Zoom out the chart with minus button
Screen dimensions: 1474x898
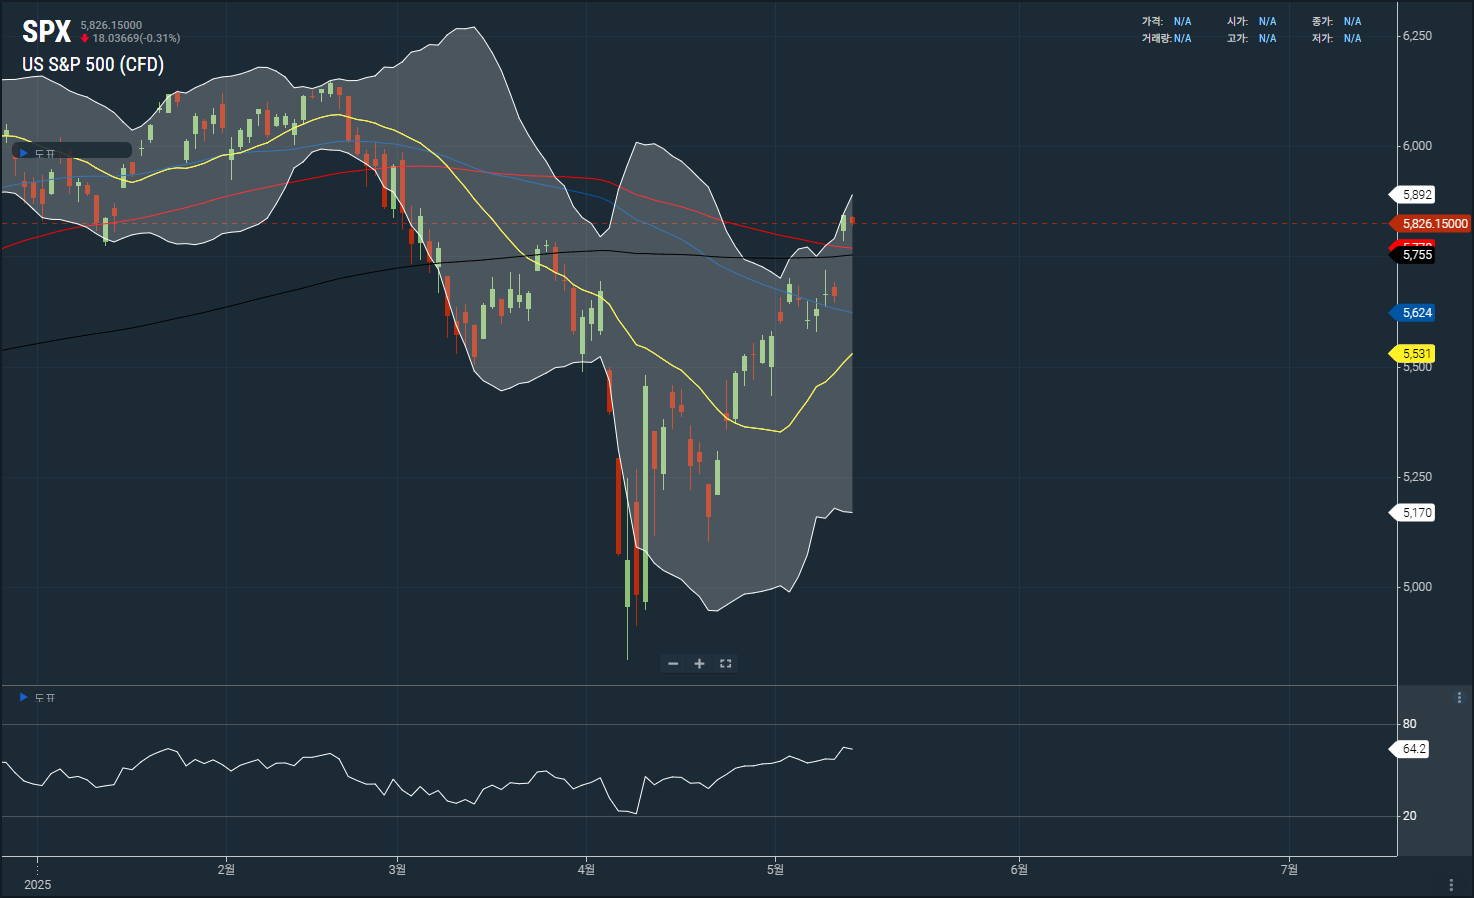[673, 664]
